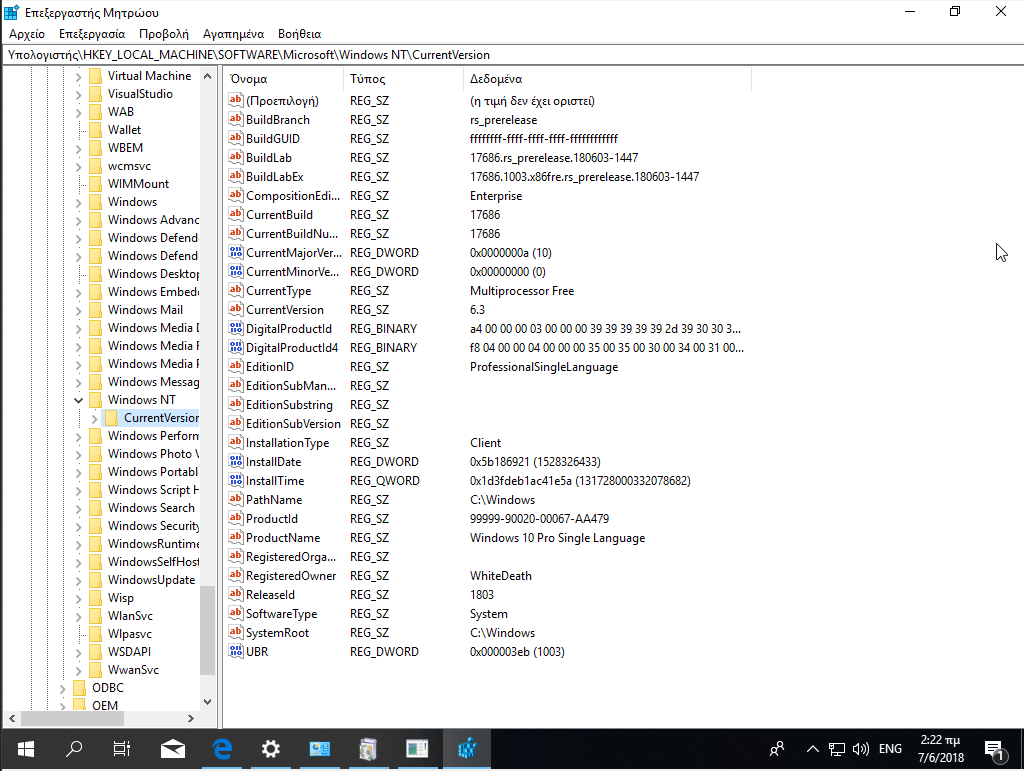The image size is (1024, 771).
Task: Launch Microsoft Edge from taskbar
Action: point(222,749)
